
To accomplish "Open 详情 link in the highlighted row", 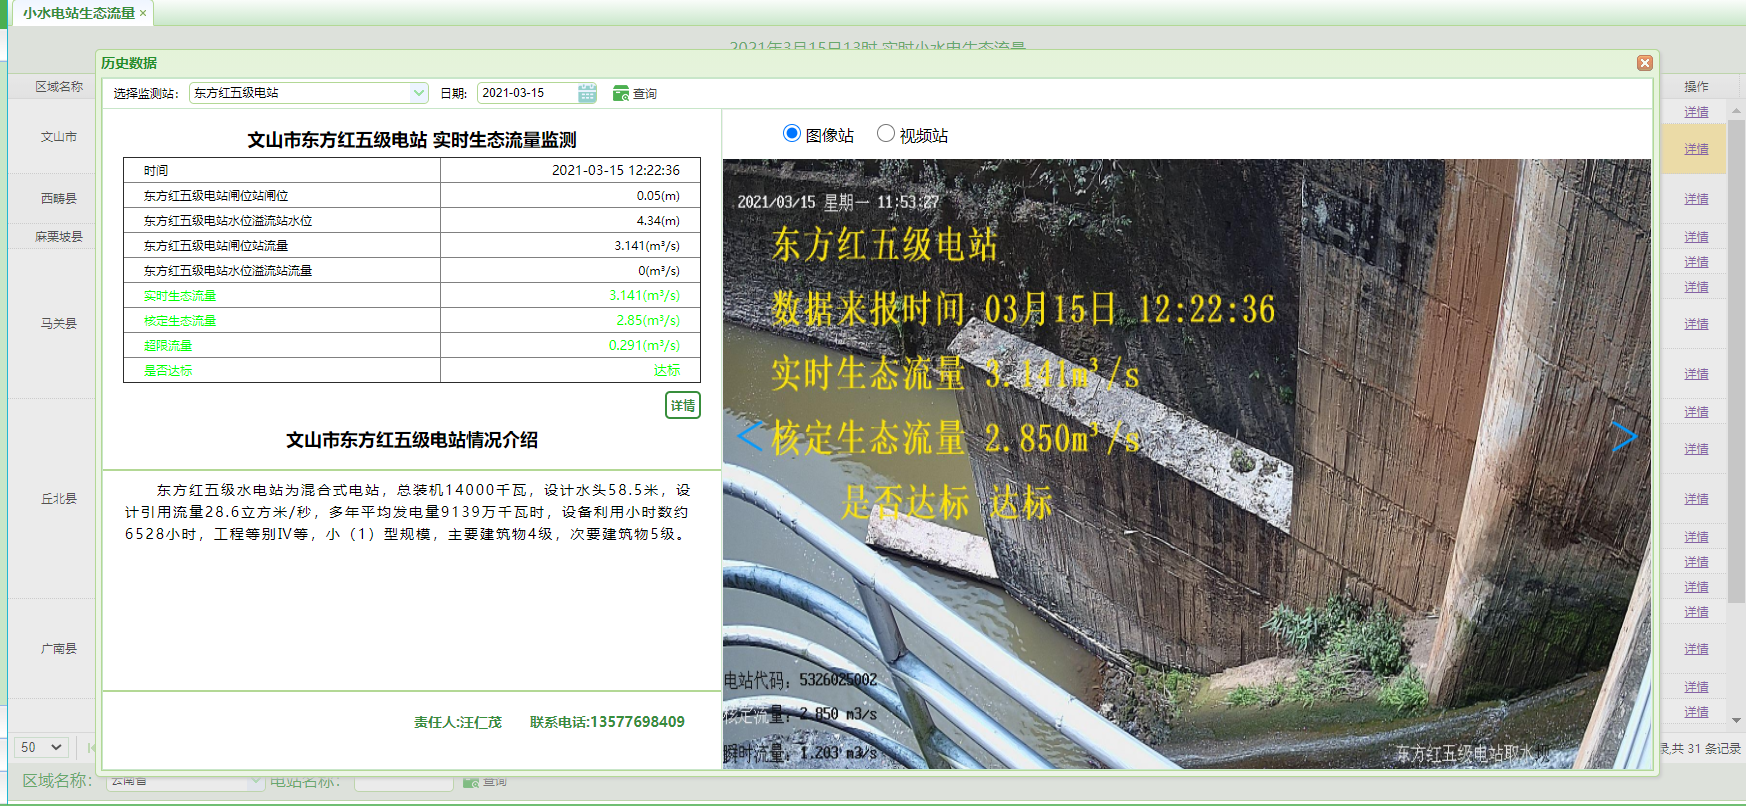I will click(x=1696, y=149).
